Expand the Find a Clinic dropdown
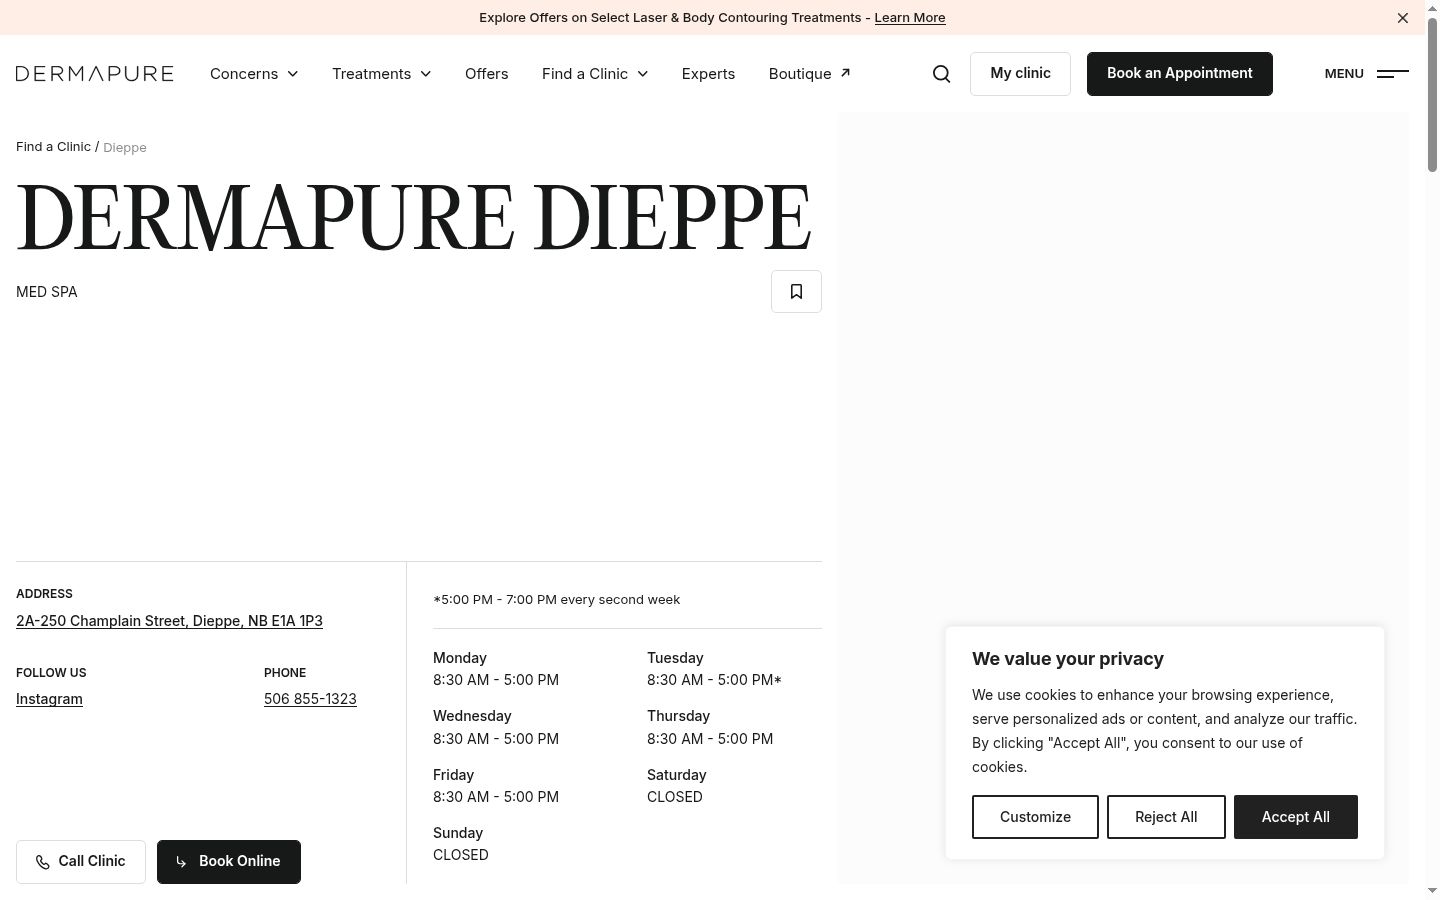 coord(595,74)
